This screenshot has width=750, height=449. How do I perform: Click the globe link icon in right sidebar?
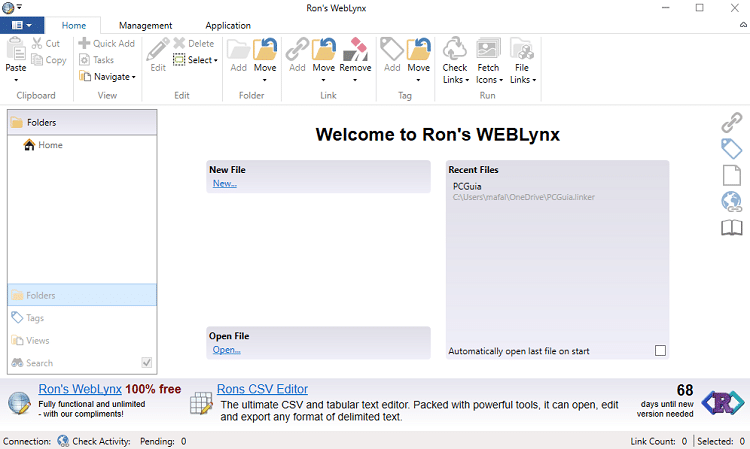tap(732, 201)
